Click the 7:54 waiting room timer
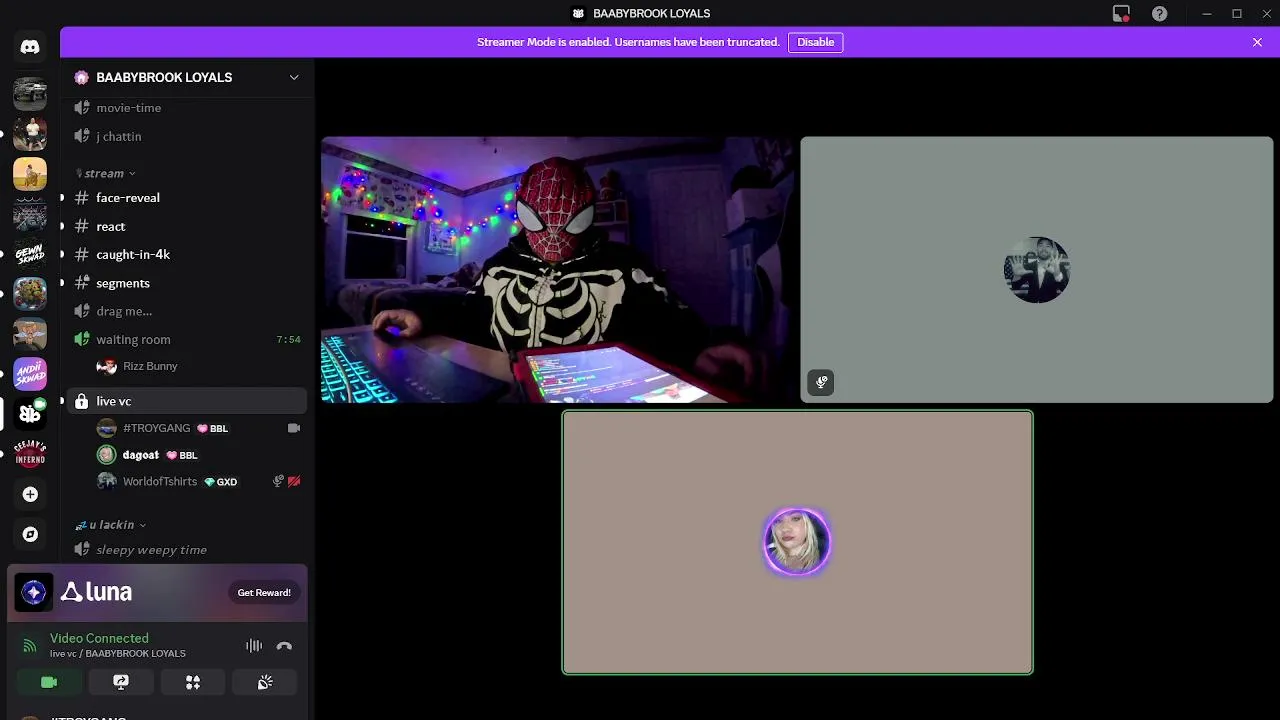The height and width of the screenshot is (720, 1280). click(x=288, y=340)
